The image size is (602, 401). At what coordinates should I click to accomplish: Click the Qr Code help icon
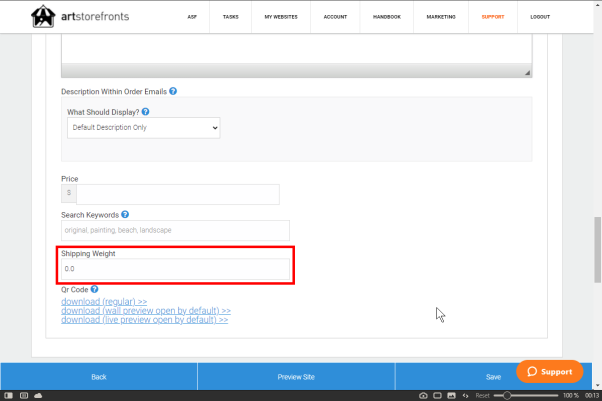[94, 290]
